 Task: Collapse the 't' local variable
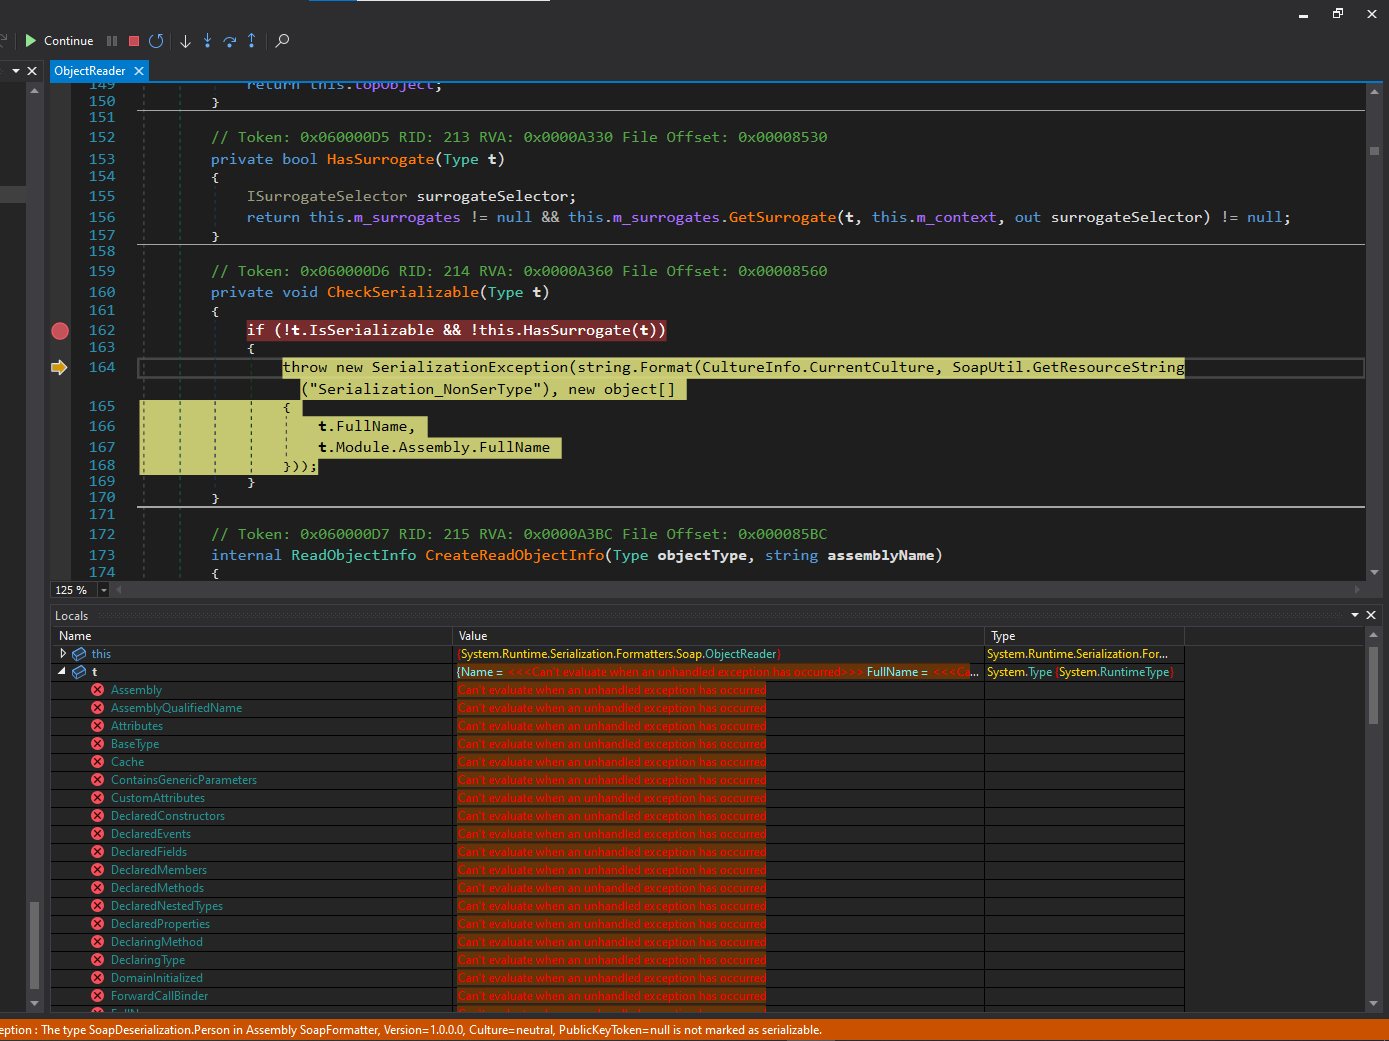pos(62,671)
